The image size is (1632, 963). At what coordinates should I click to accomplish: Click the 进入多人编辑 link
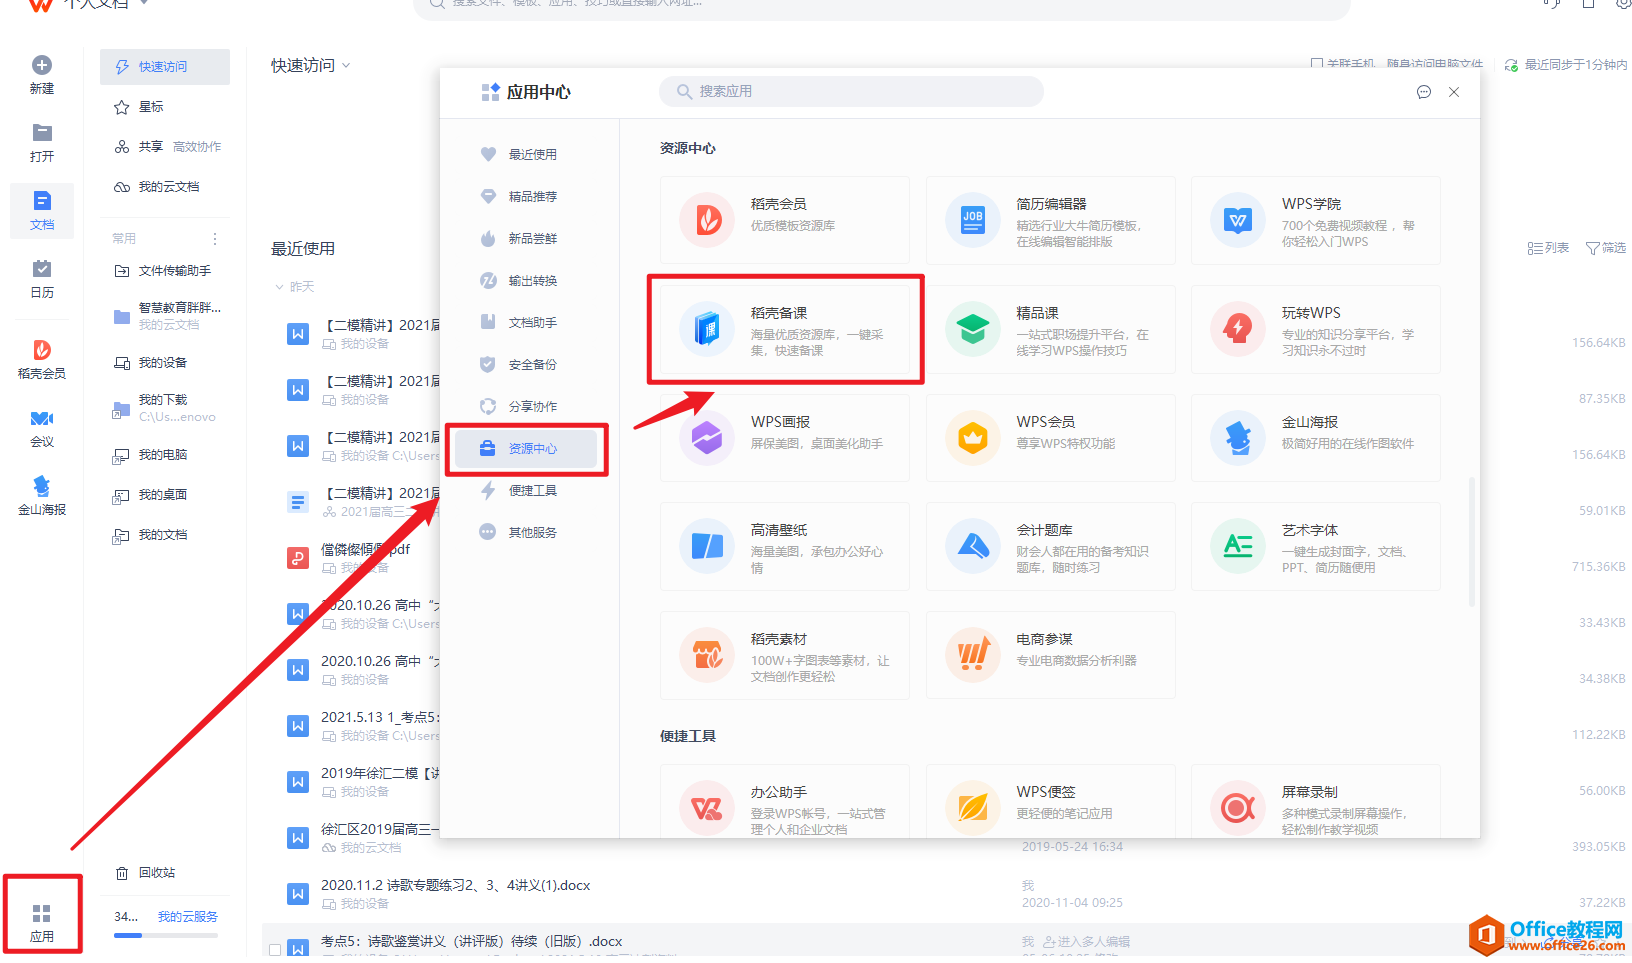[x=1086, y=942]
